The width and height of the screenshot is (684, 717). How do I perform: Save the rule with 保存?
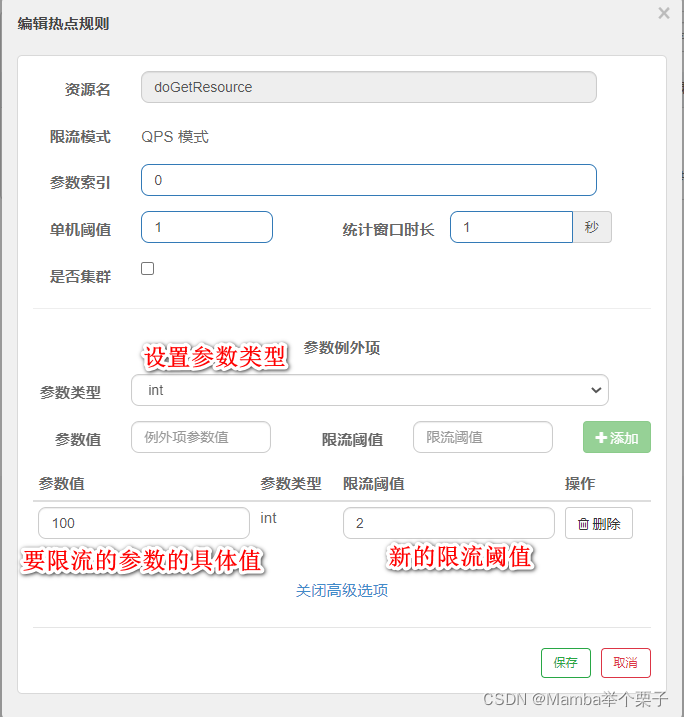click(x=566, y=663)
